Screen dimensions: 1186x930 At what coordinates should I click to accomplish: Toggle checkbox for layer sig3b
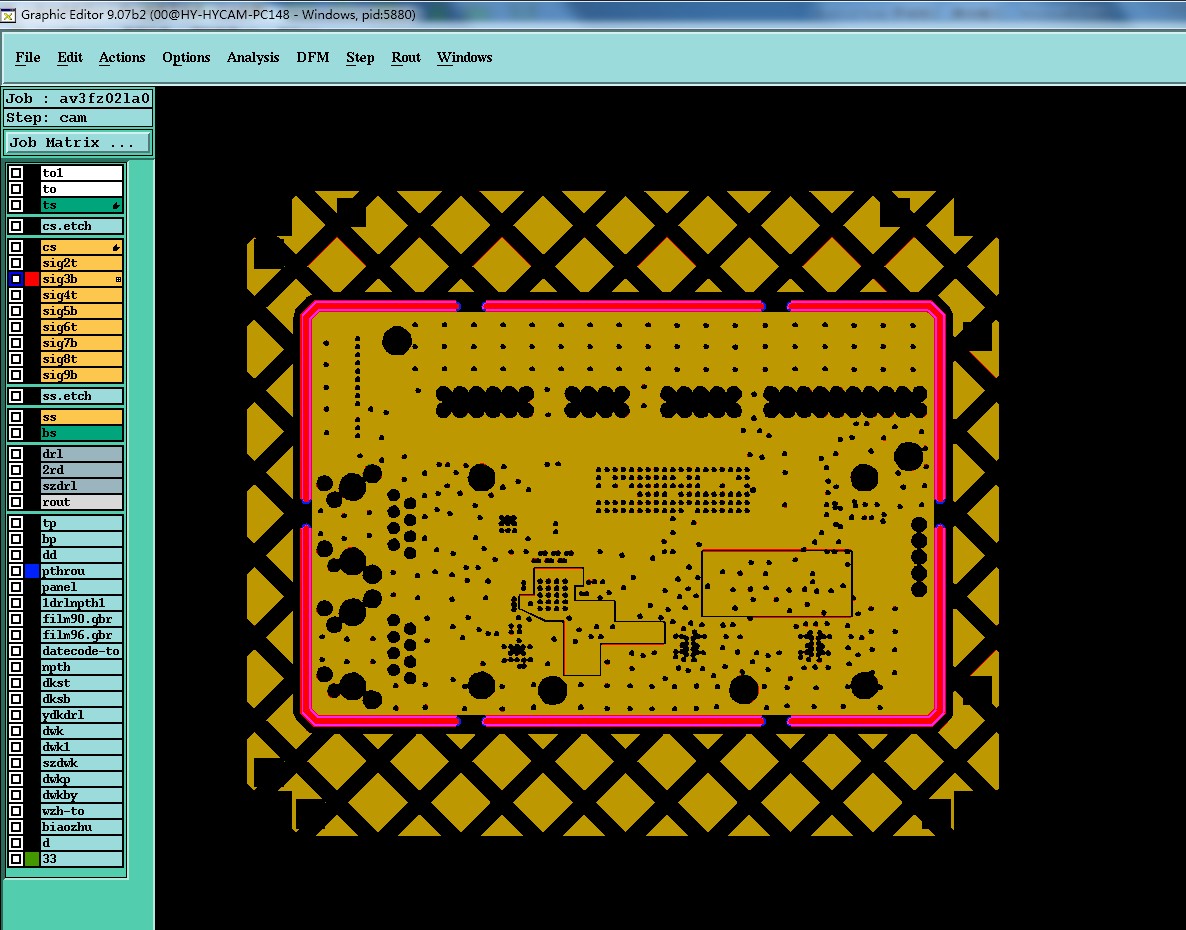pyautogui.click(x=16, y=279)
